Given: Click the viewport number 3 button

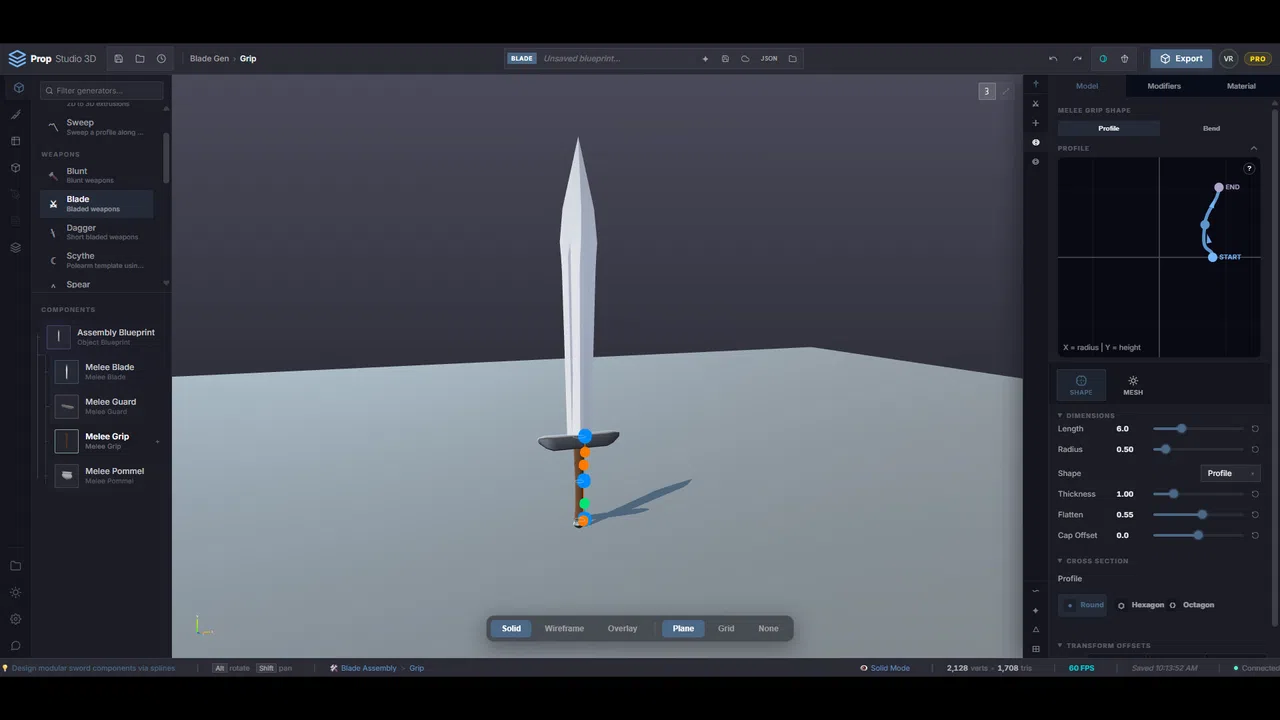Looking at the screenshot, I should [x=986, y=91].
